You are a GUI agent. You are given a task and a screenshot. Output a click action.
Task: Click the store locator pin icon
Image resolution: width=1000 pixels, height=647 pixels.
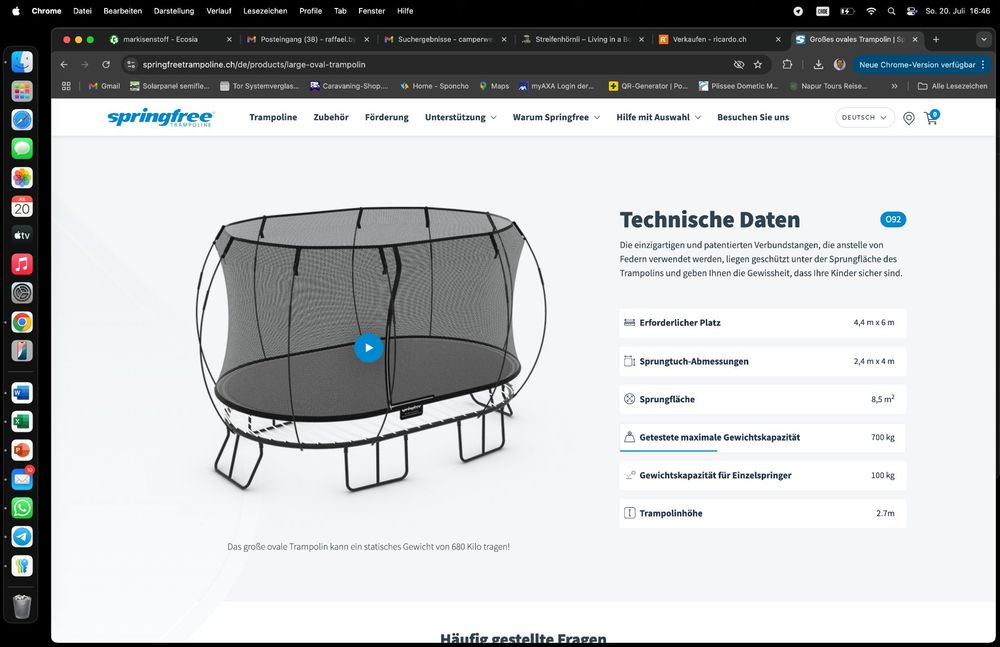click(908, 118)
